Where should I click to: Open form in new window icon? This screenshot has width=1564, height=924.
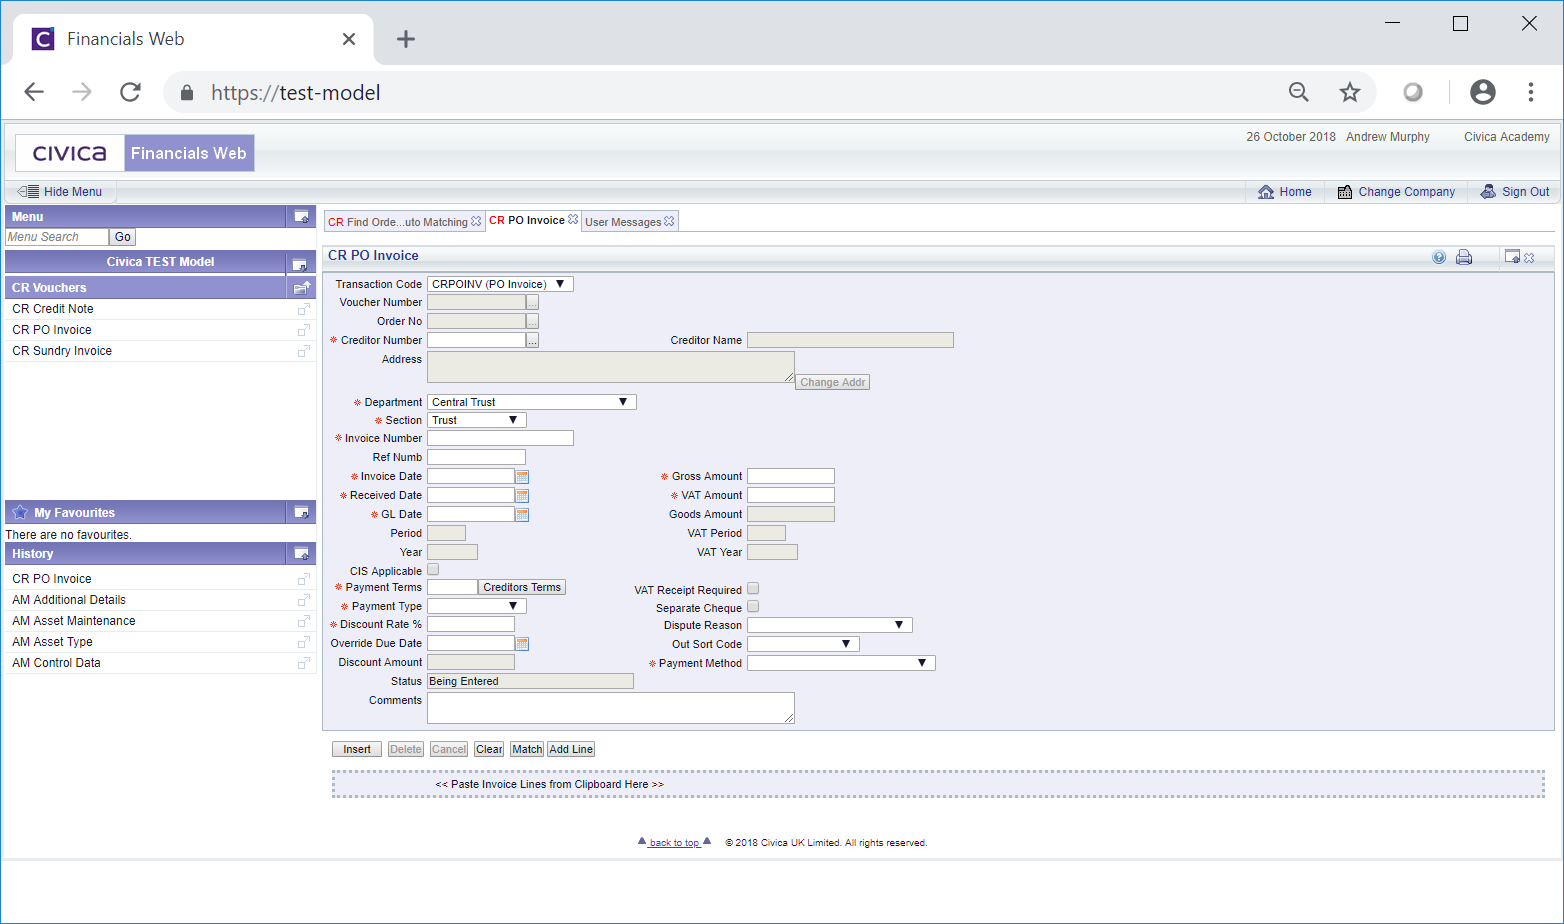[1512, 257]
